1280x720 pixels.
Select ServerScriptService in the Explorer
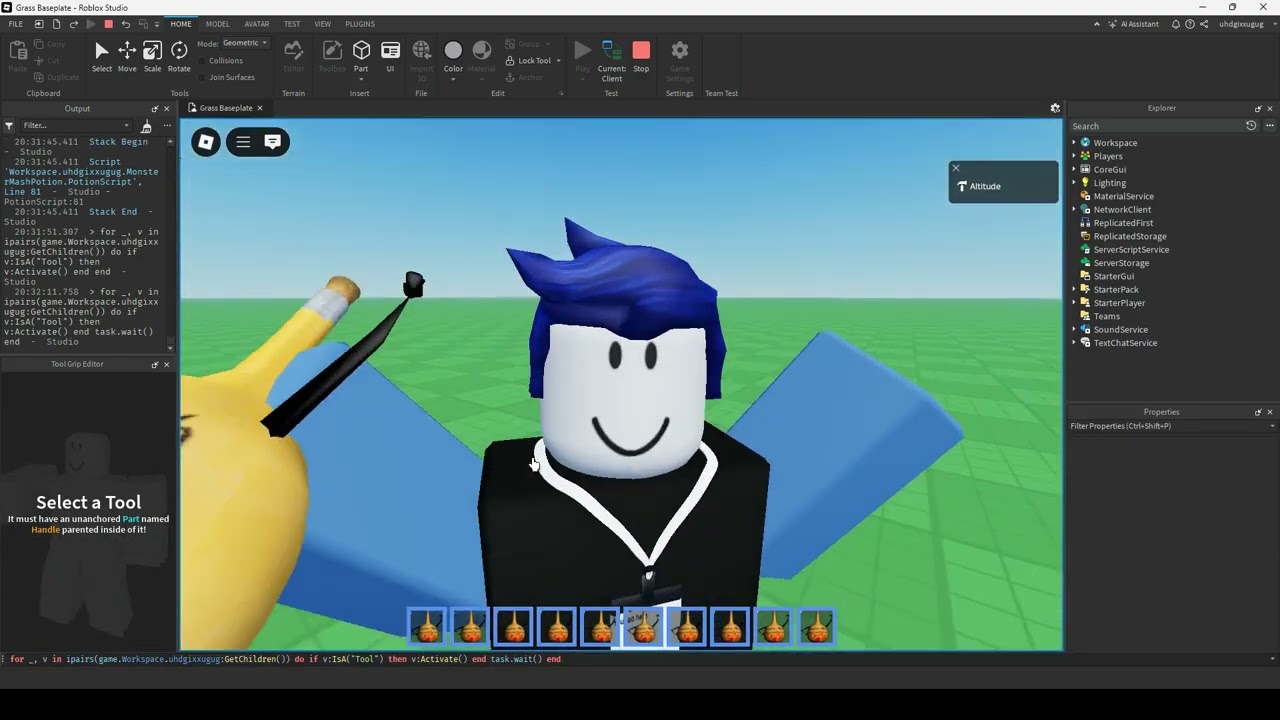(x=1131, y=250)
